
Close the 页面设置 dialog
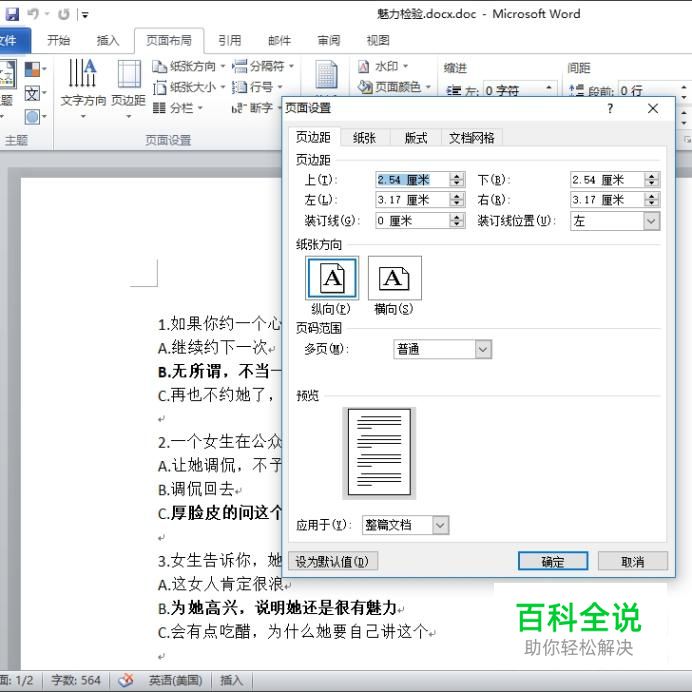click(653, 109)
